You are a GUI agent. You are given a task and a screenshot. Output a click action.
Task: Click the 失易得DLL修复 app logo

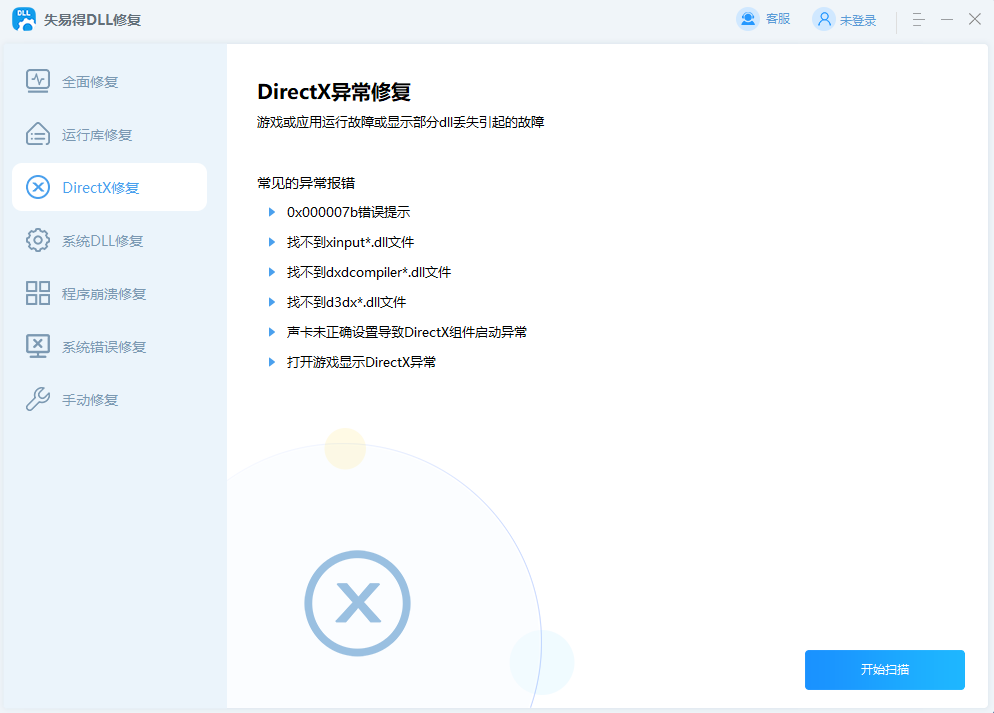coord(24,19)
